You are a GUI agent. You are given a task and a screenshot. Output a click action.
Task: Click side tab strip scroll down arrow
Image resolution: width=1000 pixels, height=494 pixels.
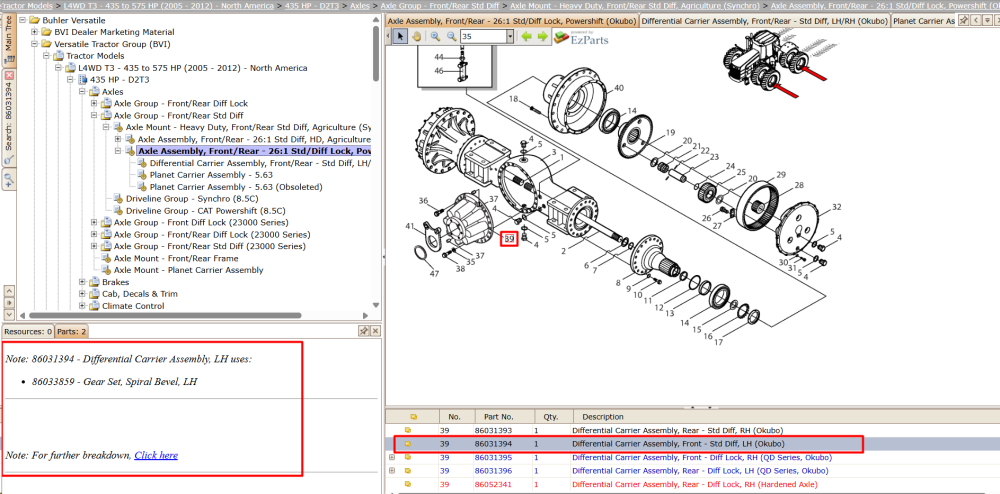[x=9, y=315]
